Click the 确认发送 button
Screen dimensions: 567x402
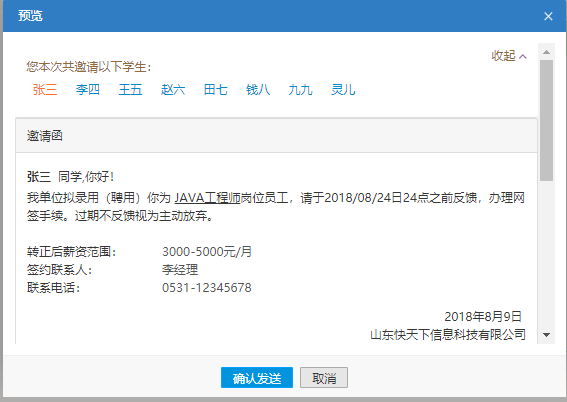click(257, 378)
